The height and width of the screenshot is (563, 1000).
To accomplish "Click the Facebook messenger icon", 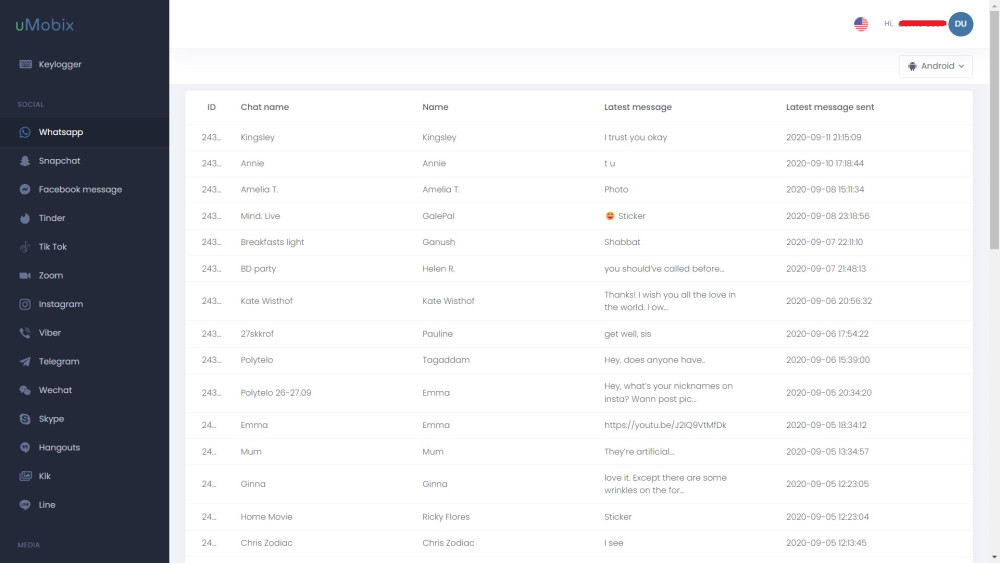I will (x=25, y=189).
